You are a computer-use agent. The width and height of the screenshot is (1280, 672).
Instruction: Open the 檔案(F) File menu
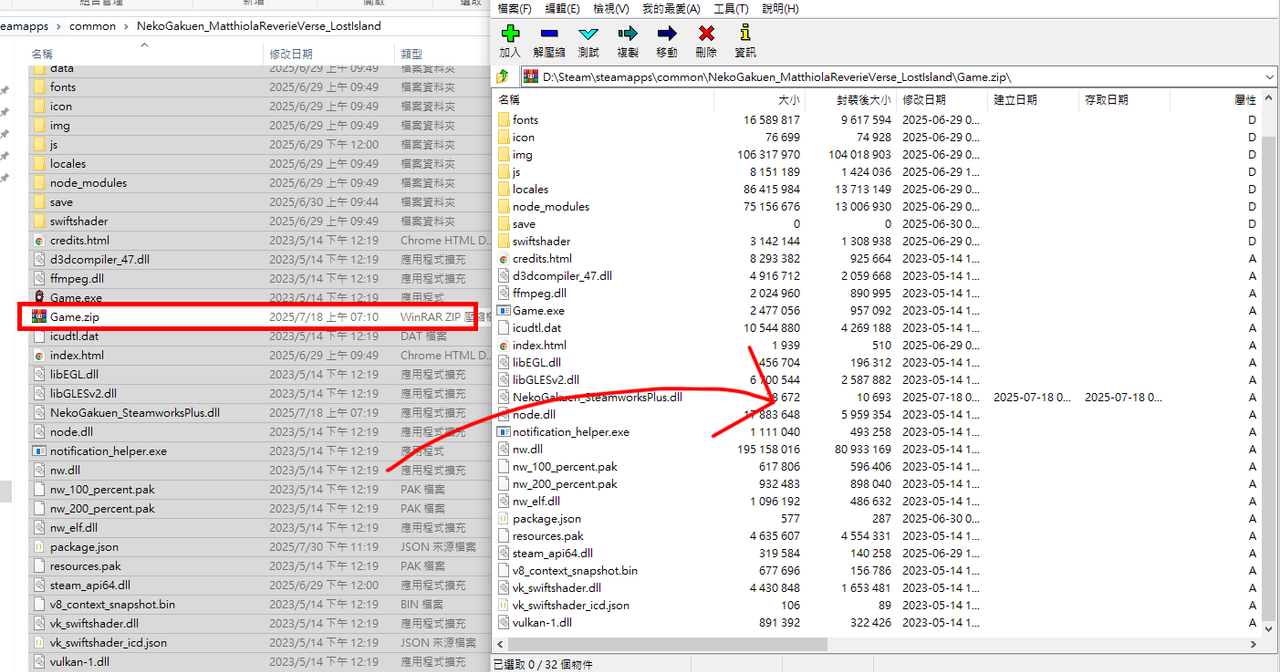(514, 8)
